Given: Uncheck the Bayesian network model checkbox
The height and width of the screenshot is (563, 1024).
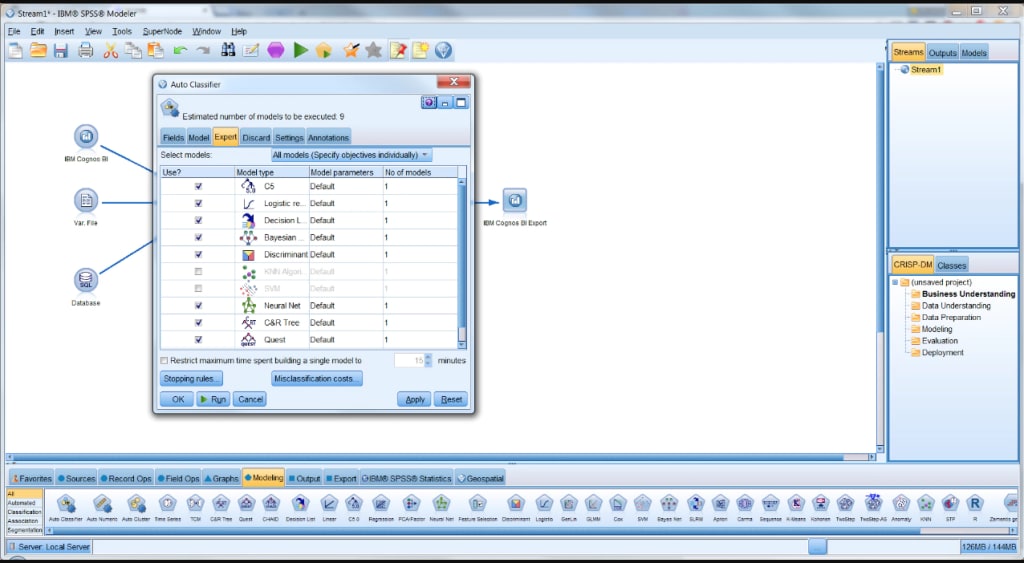Looking at the screenshot, I should tap(199, 237).
